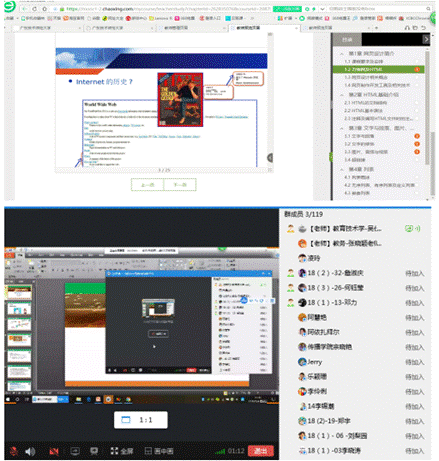The image size is (439, 461).
Task: Click the search magnifier in browser search box
Action: 429,9
